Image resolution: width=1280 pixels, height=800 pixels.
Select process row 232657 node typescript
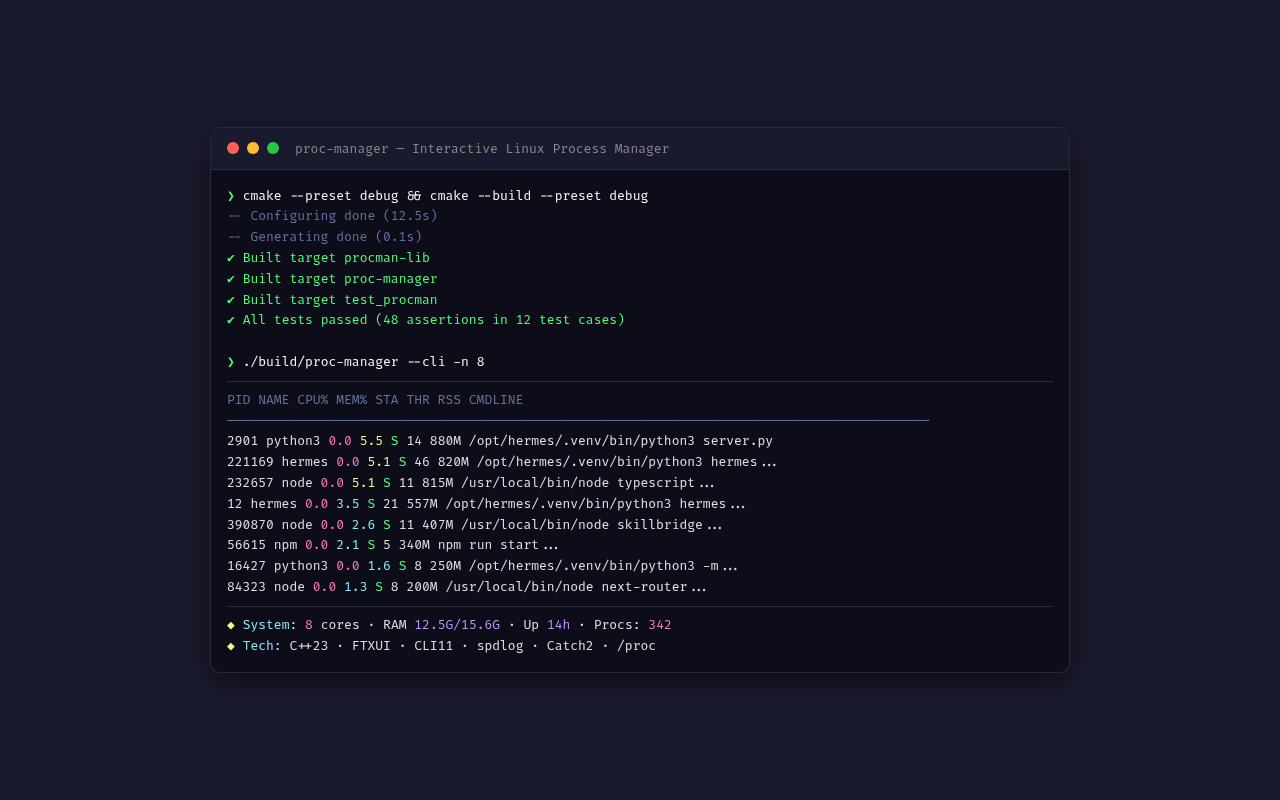point(471,483)
